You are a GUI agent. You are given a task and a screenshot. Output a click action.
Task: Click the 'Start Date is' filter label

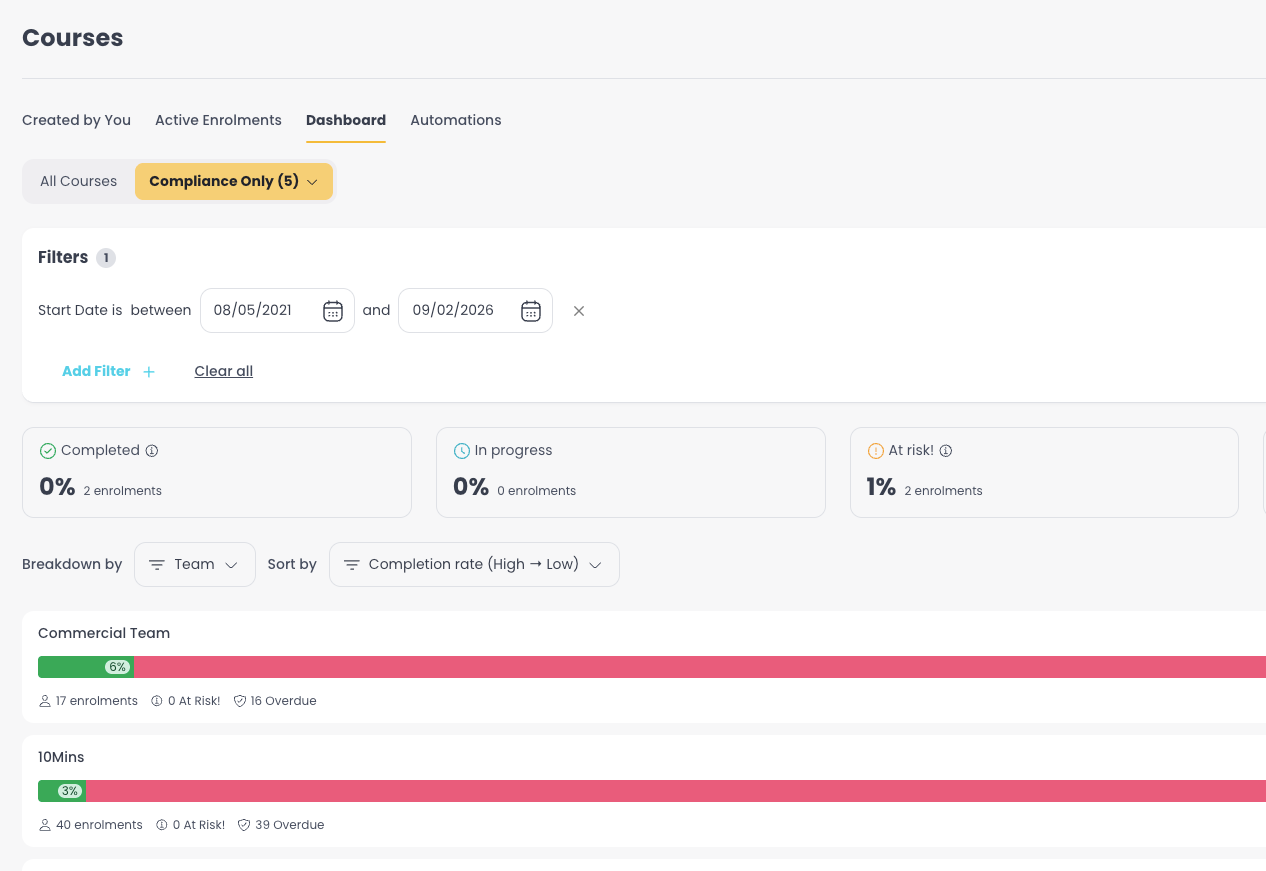point(80,311)
